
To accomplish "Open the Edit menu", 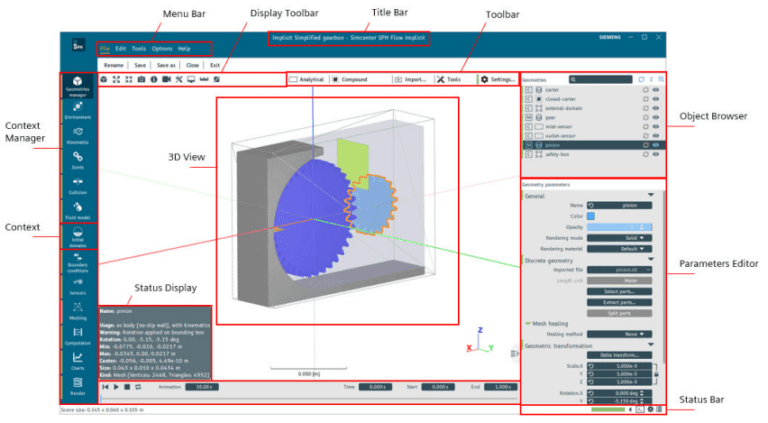I will 121,48.
